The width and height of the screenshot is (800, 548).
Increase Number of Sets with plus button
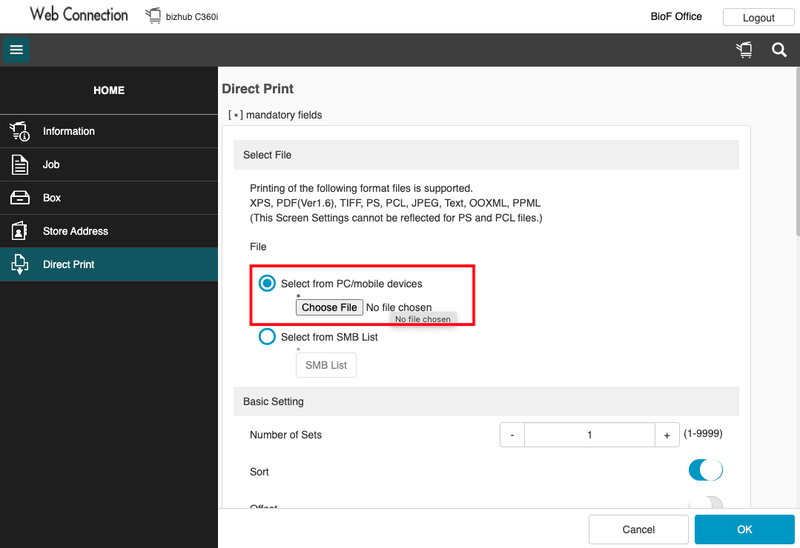pyautogui.click(x=667, y=435)
